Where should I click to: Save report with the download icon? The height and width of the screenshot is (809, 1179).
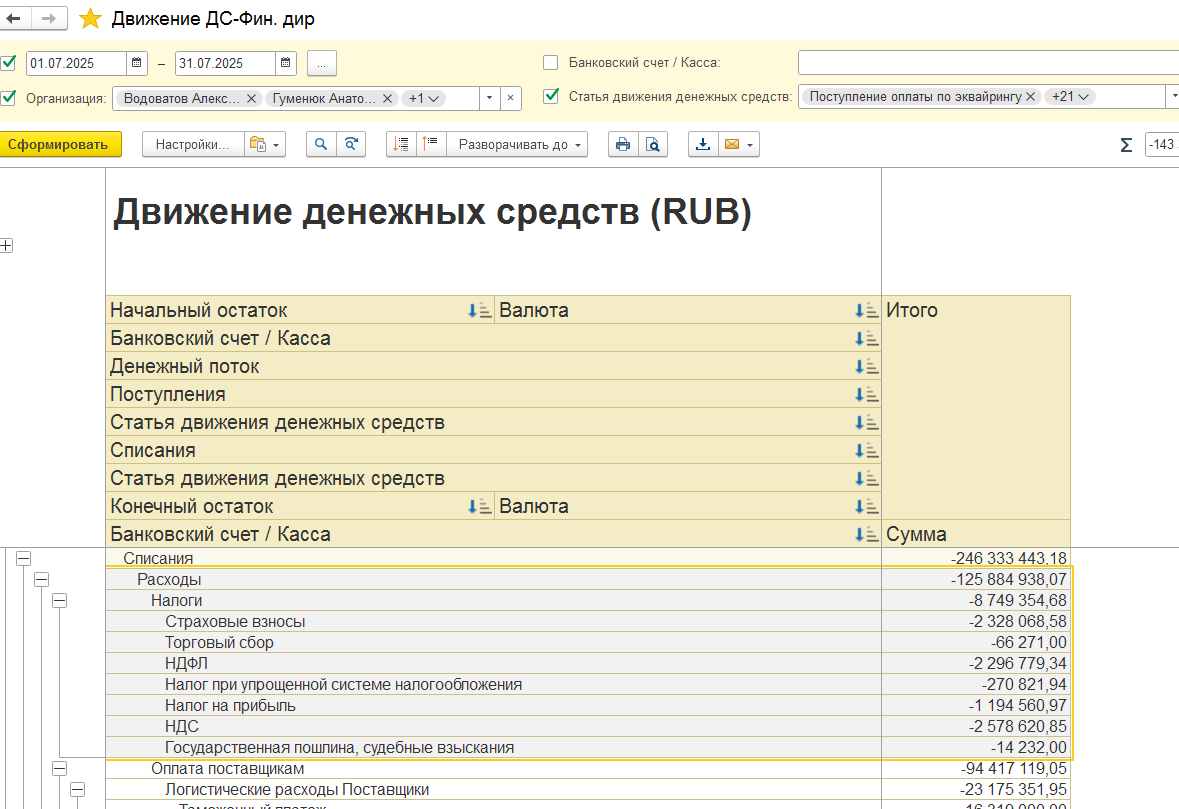point(703,144)
